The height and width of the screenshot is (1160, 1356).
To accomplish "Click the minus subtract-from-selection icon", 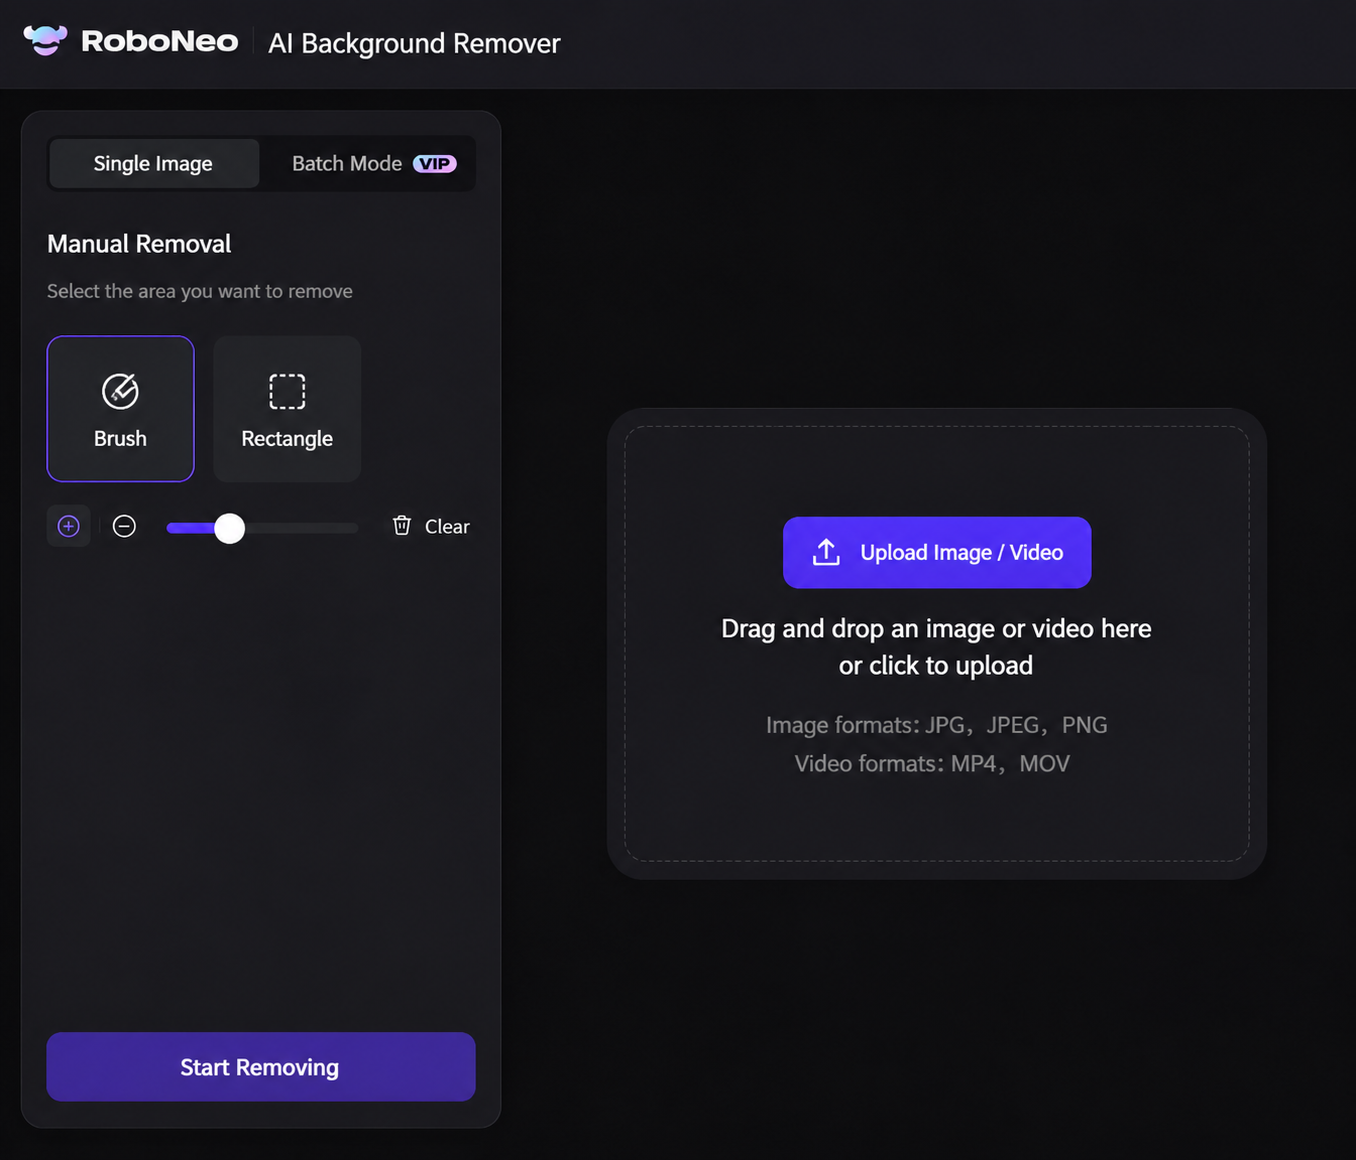I will (x=124, y=526).
